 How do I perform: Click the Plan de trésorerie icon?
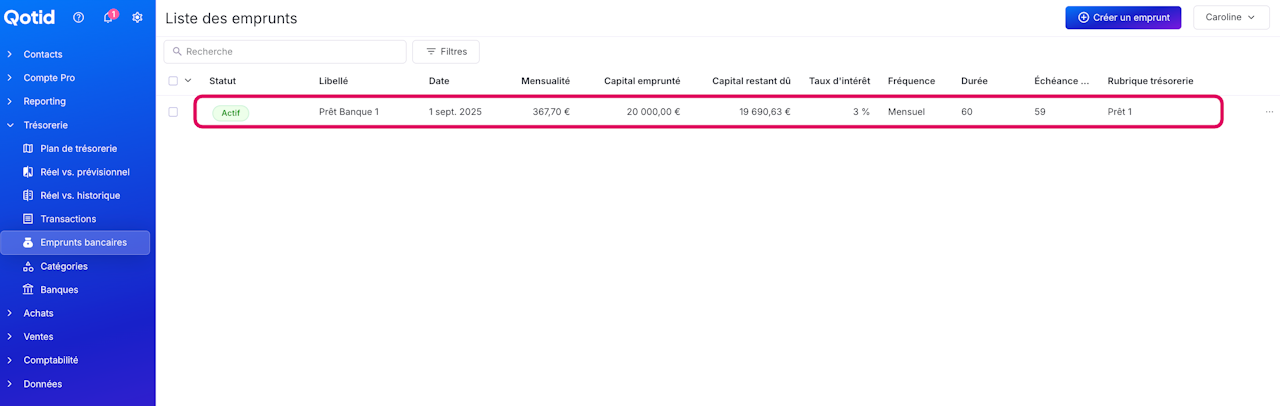28,149
